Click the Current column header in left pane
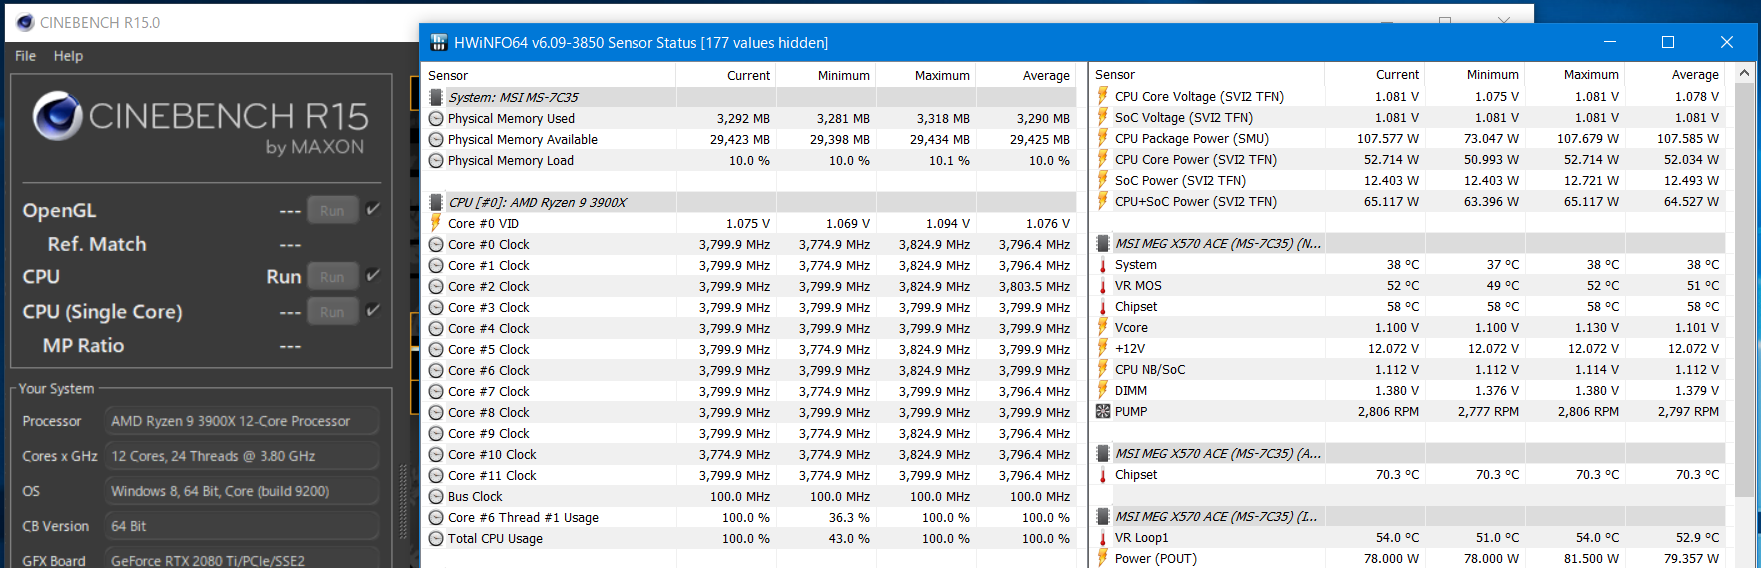The image size is (1761, 568). click(x=726, y=75)
